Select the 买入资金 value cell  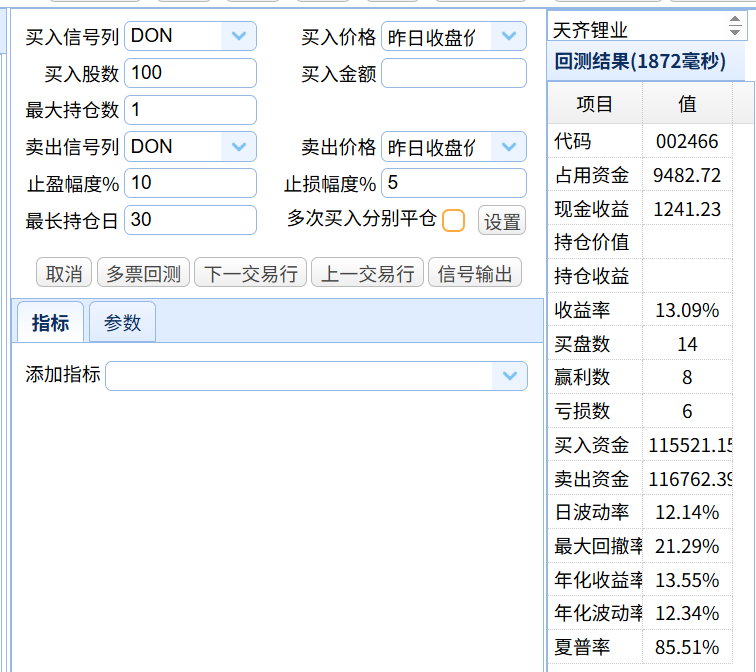(x=688, y=445)
